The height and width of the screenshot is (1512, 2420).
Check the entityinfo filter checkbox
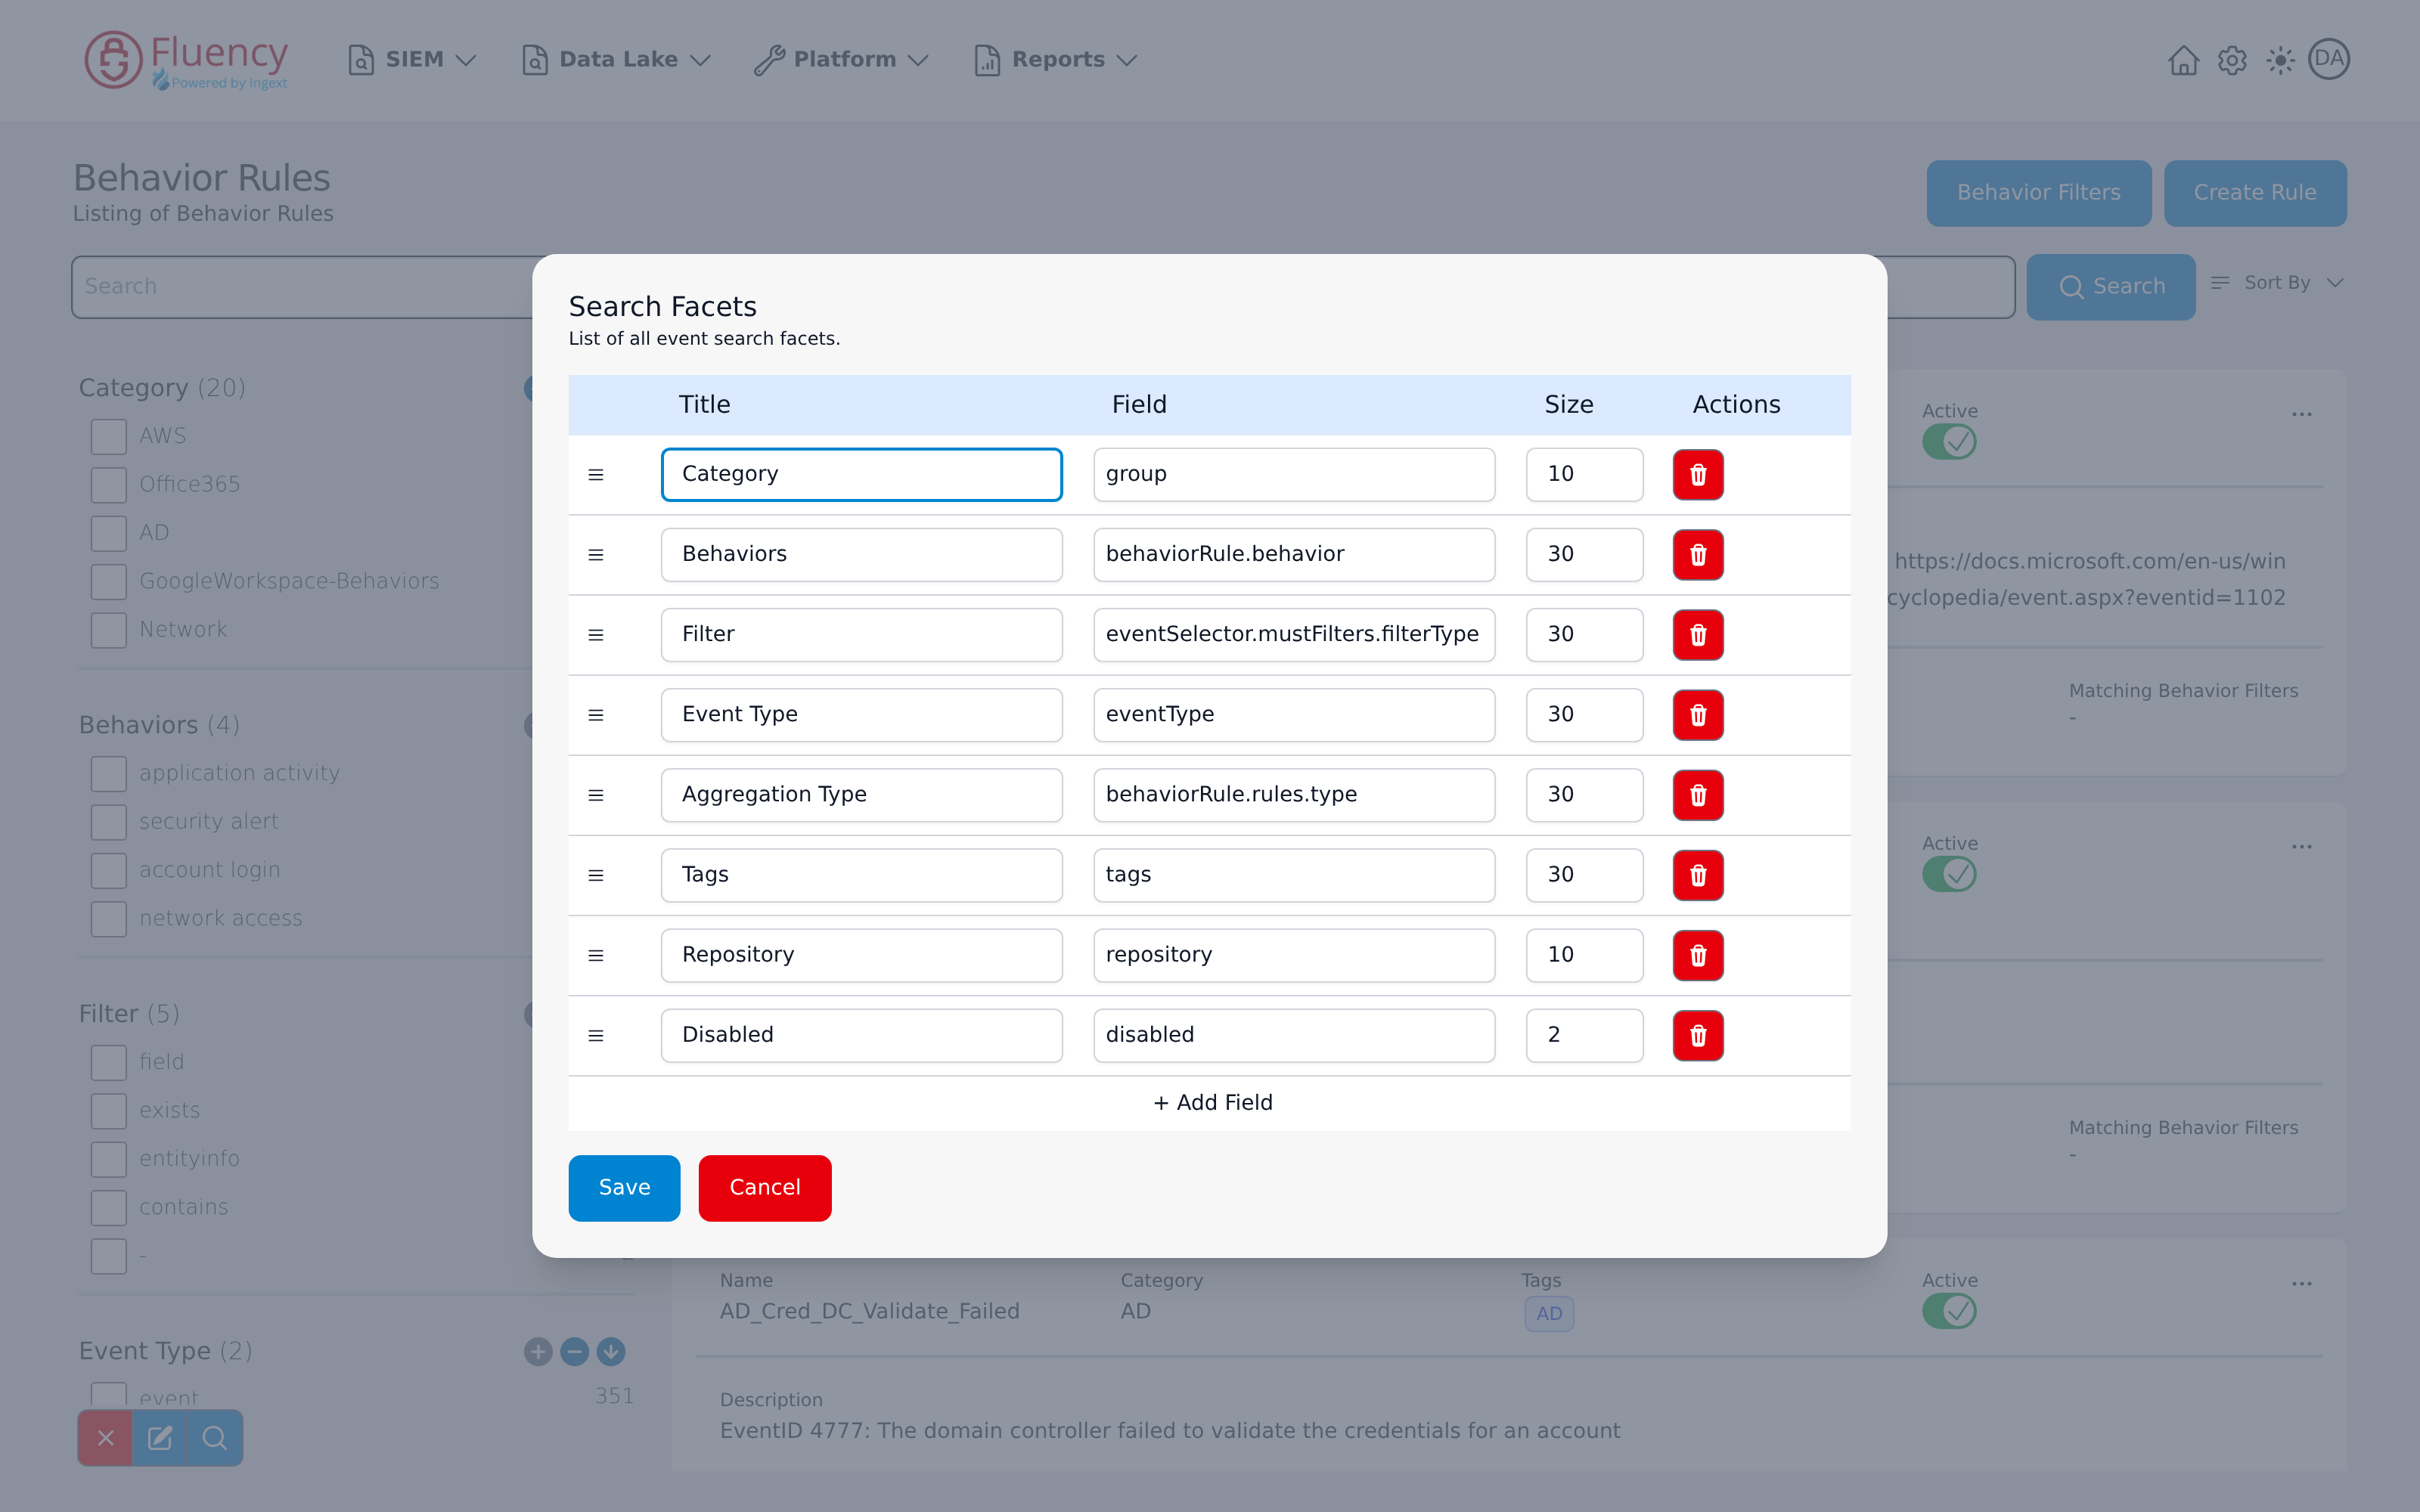pyautogui.click(x=109, y=1159)
